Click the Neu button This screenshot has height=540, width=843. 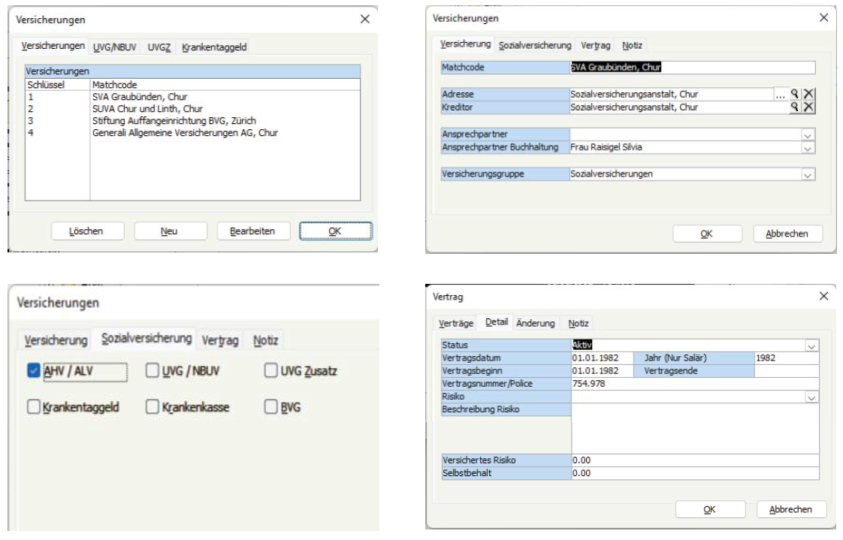point(170,231)
